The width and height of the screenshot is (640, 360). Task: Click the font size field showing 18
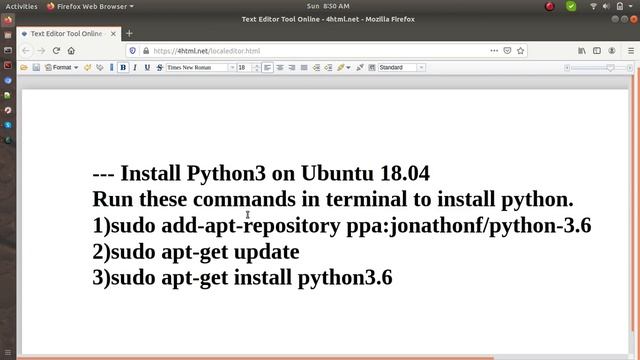click(x=244, y=67)
